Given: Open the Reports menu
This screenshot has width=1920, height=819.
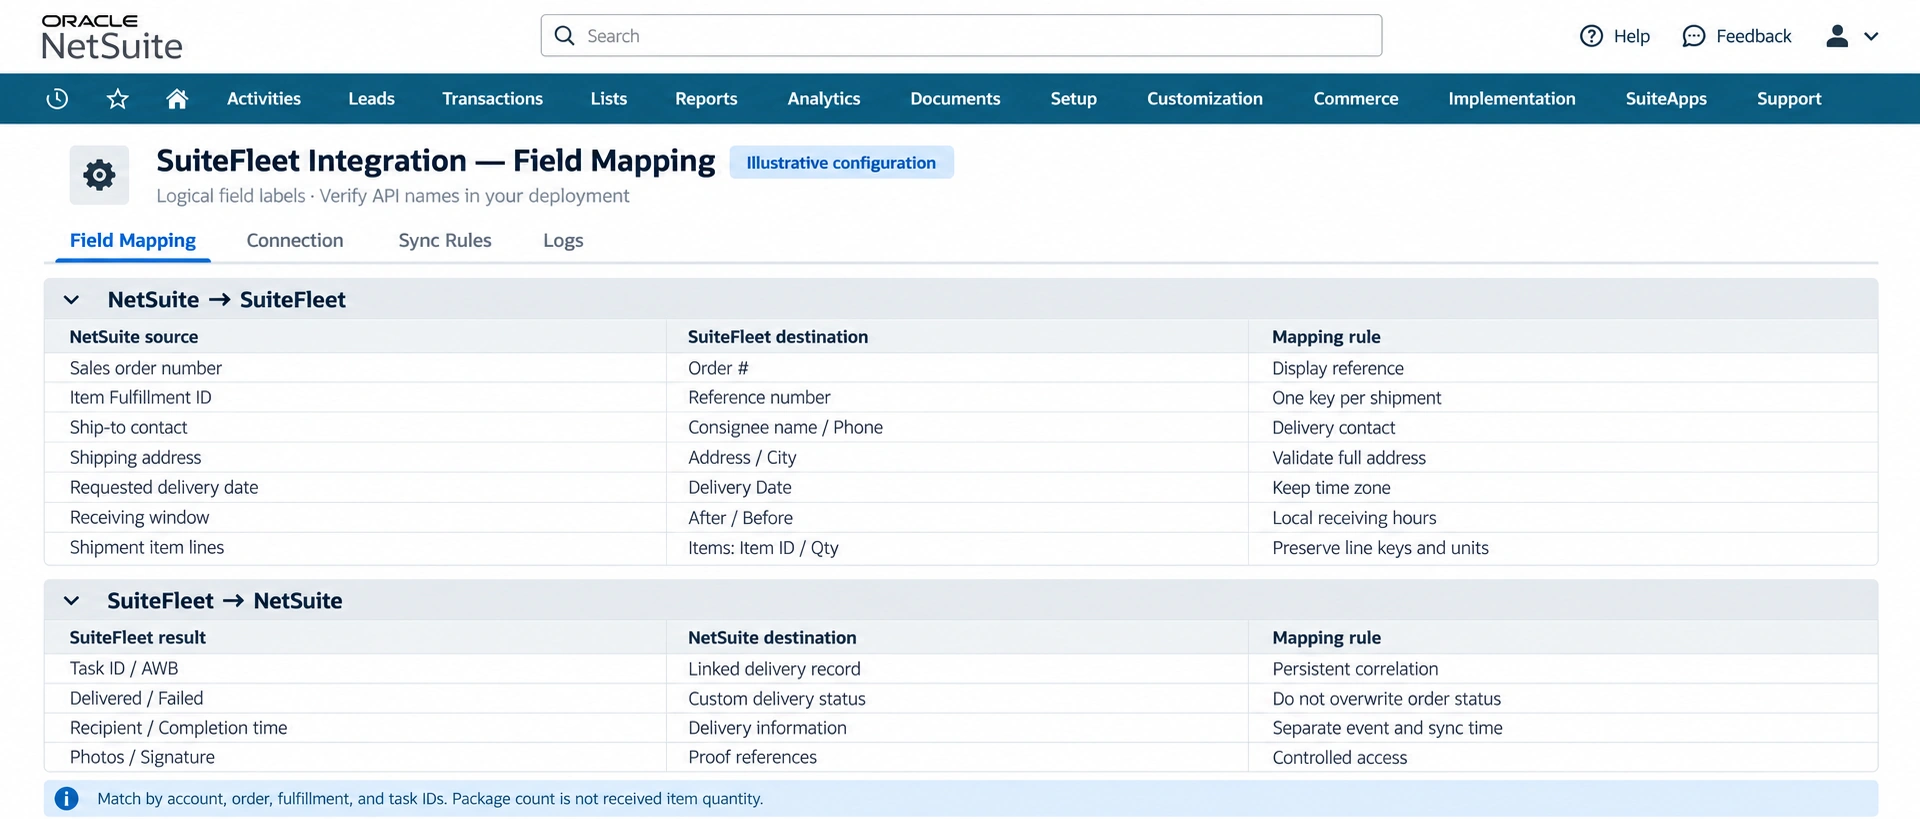Looking at the screenshot, I should [706, 98].
